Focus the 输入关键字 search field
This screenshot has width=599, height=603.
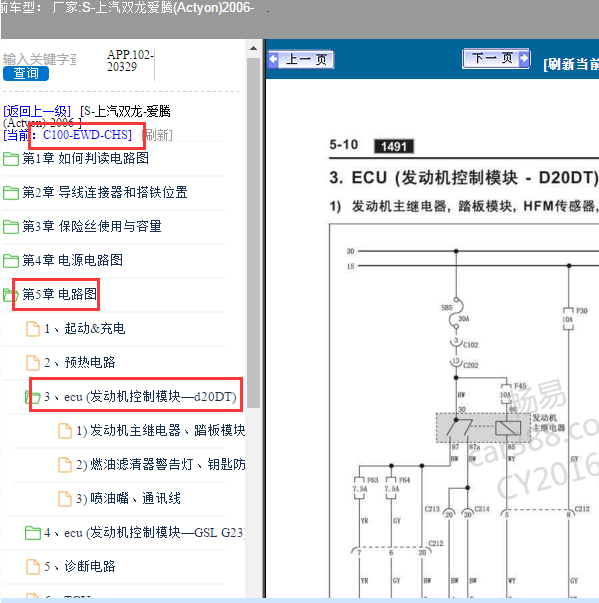[40, 59]
